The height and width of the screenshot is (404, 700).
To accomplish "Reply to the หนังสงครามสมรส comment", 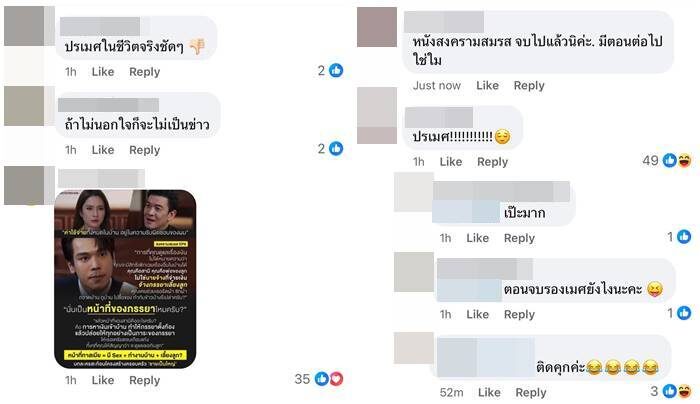I will 529,85.
